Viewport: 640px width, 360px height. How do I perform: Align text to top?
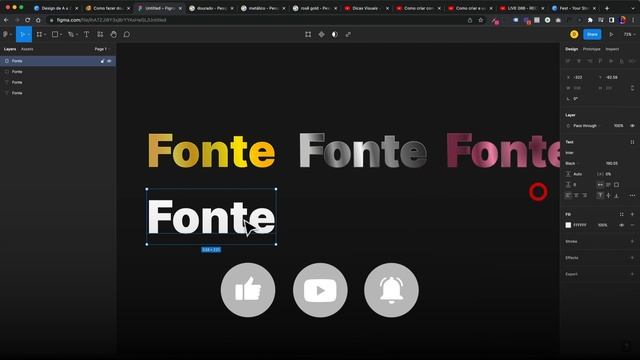(600, 196)
